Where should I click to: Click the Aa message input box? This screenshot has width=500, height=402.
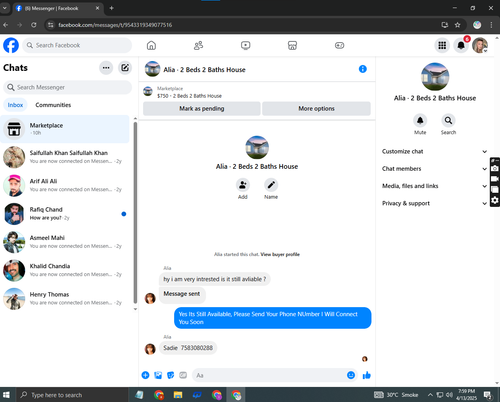click(x=269, y=375)
